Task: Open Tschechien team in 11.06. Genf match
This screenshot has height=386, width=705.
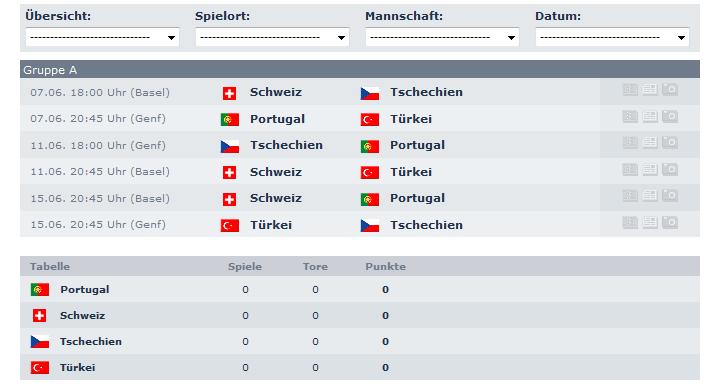Action: pos(286,145)
